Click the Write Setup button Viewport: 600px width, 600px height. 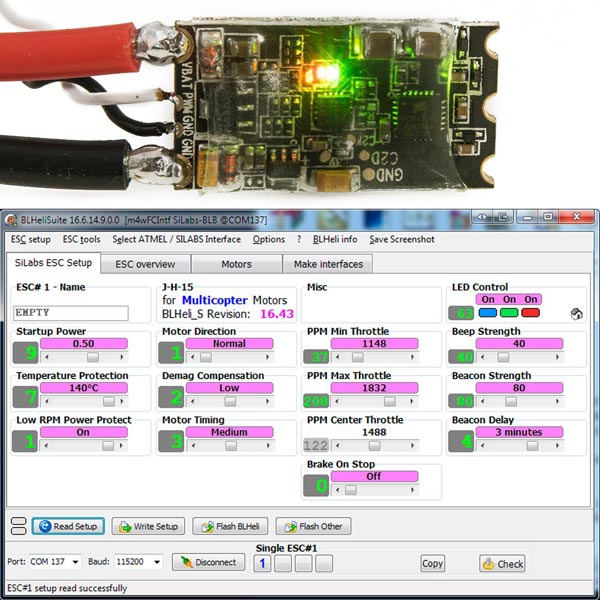click(148, 527)
